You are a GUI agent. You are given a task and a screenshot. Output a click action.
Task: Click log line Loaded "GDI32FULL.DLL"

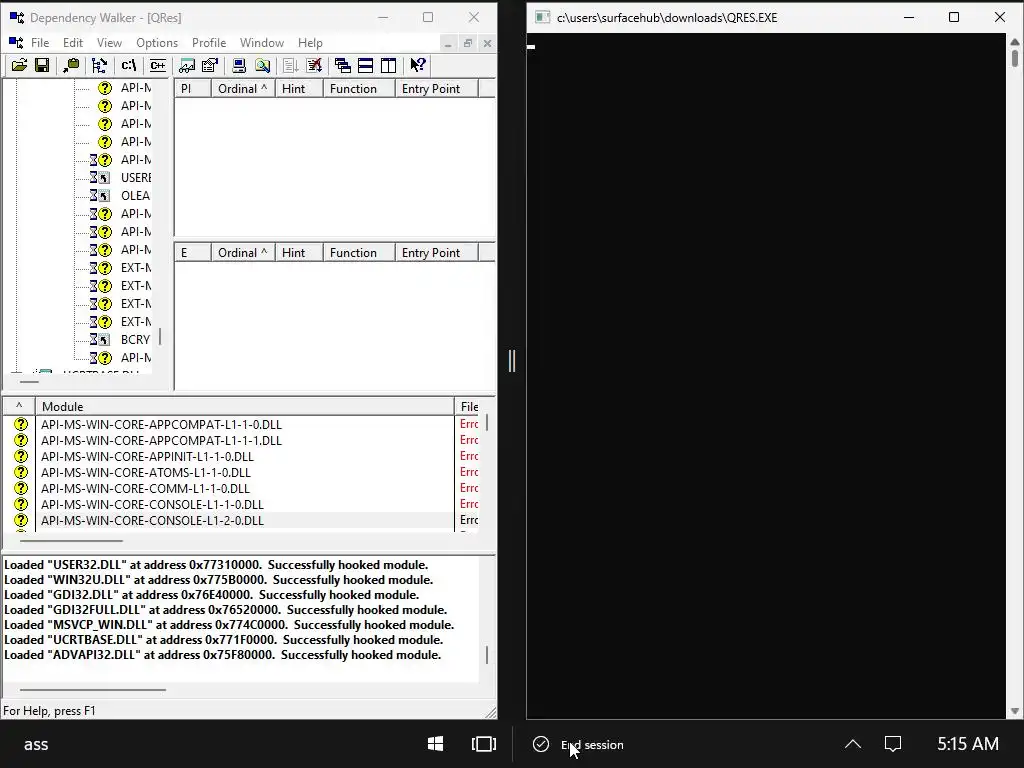pos(226,610)
